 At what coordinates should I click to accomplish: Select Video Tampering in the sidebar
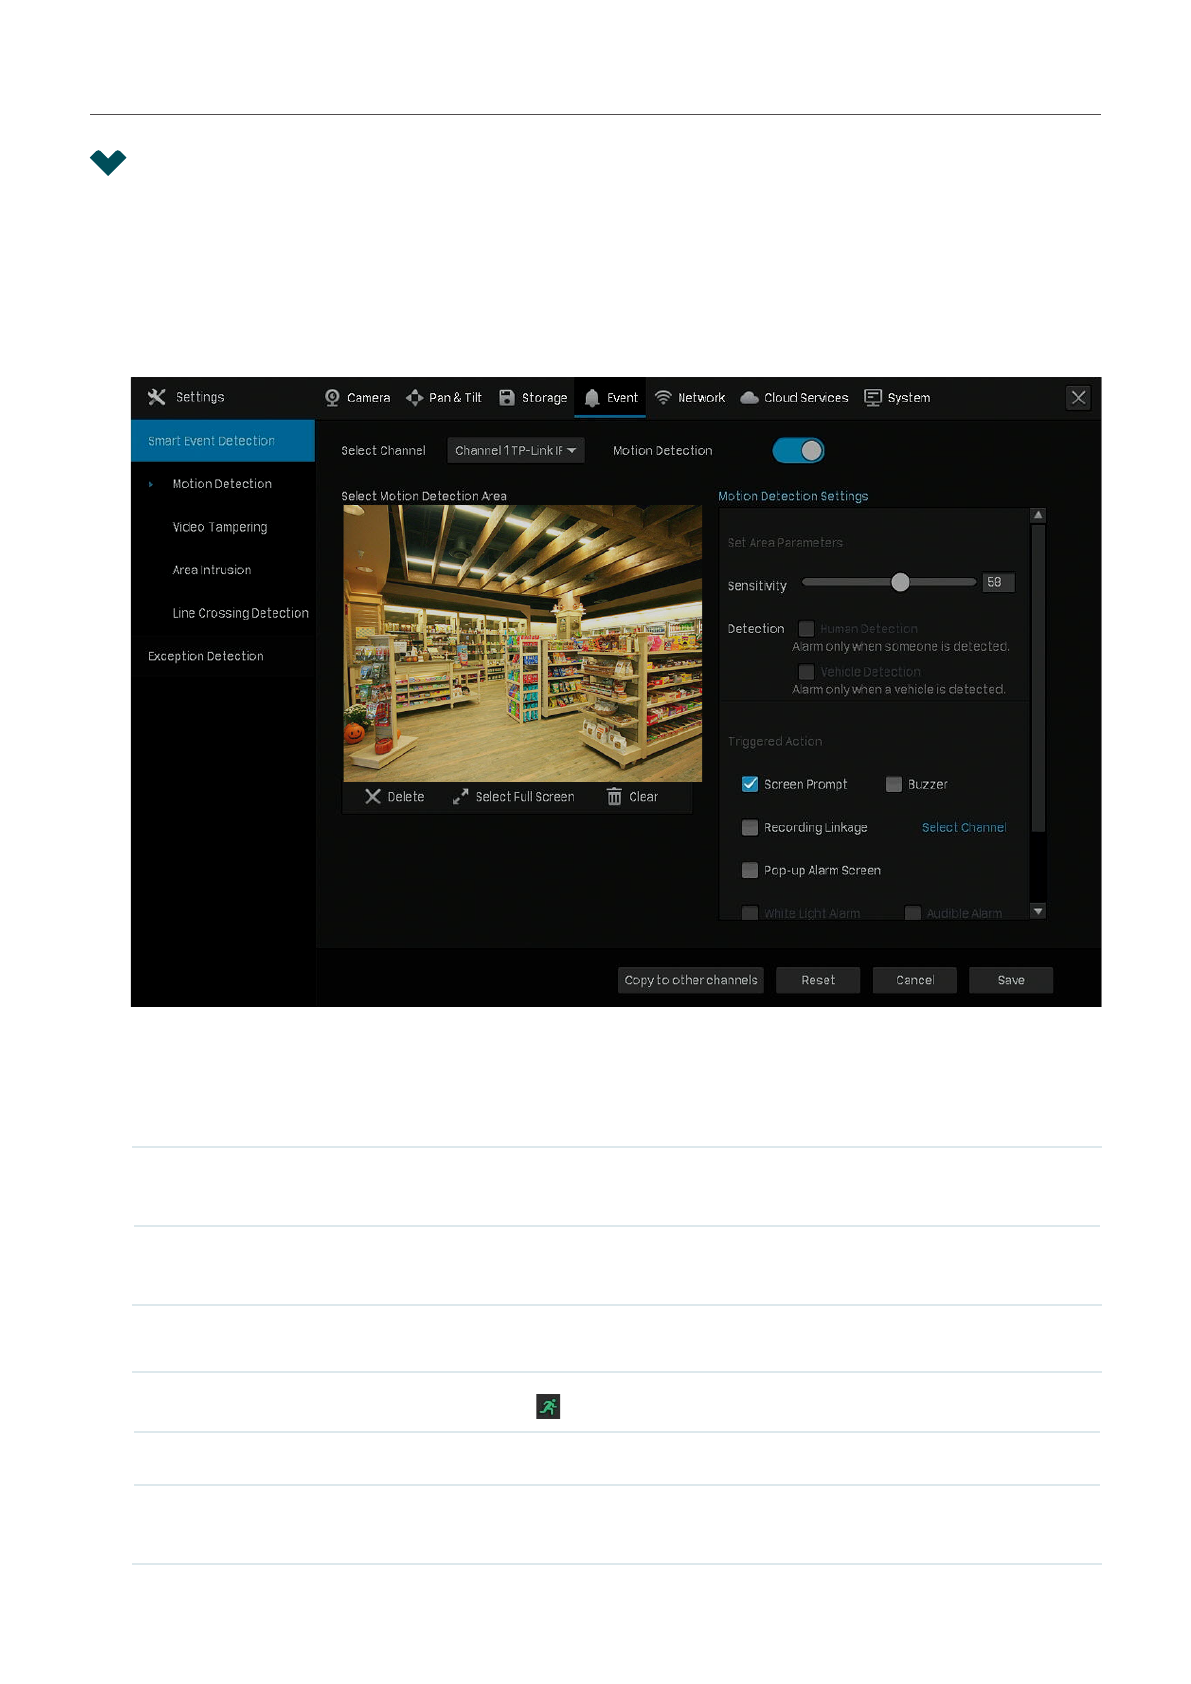tap(220, 528)
